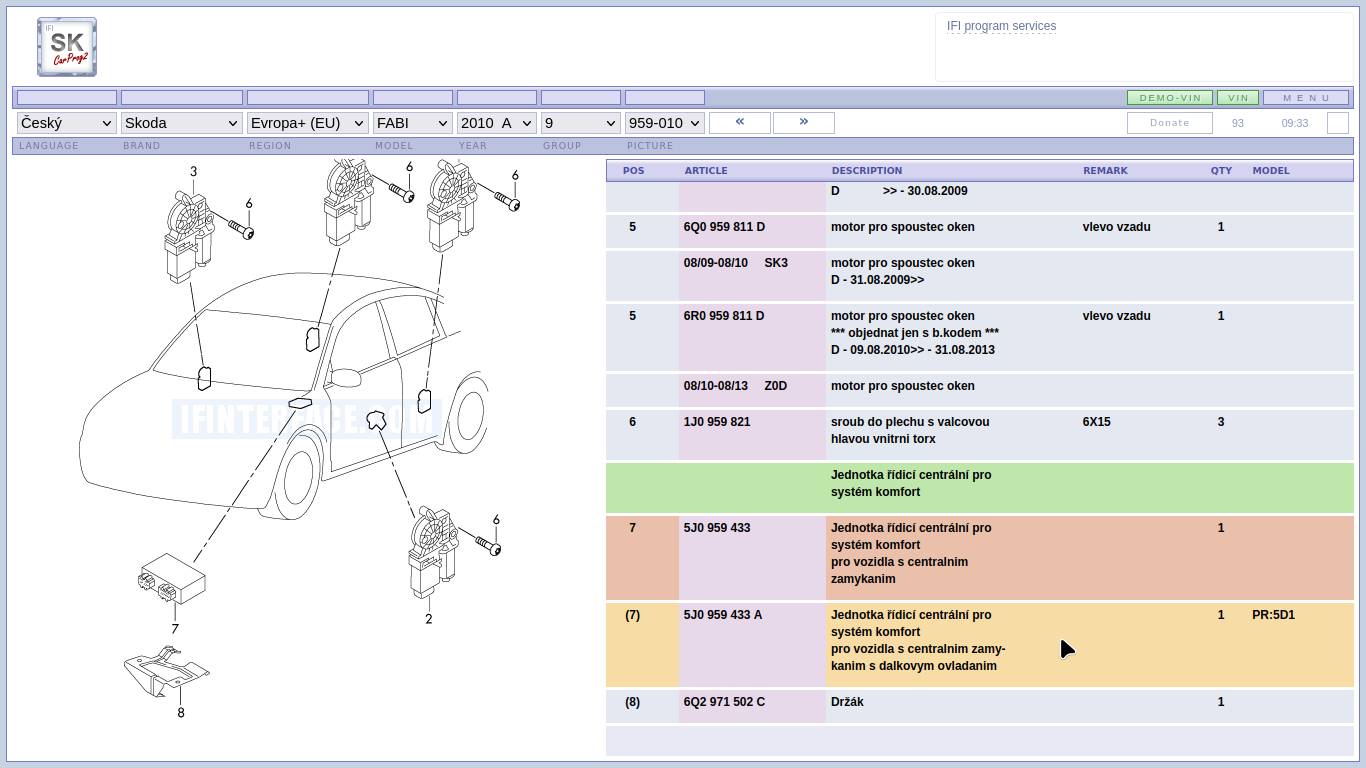This screenshot has height=768, width=1366.
Task: Click the search field above Group dropdown
Action: tap(581, 98)
